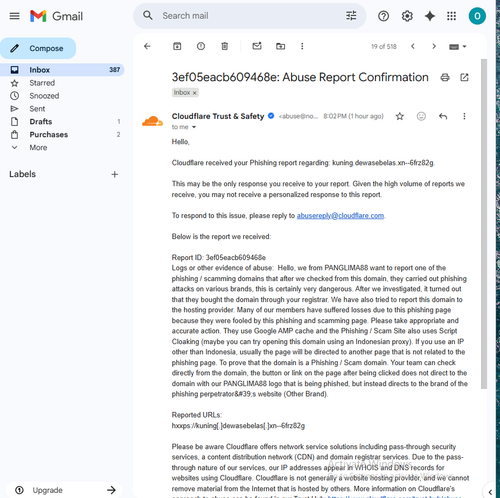Create a new label with the plus icon
The image size is (500, 498).
(x=114, y=174)
